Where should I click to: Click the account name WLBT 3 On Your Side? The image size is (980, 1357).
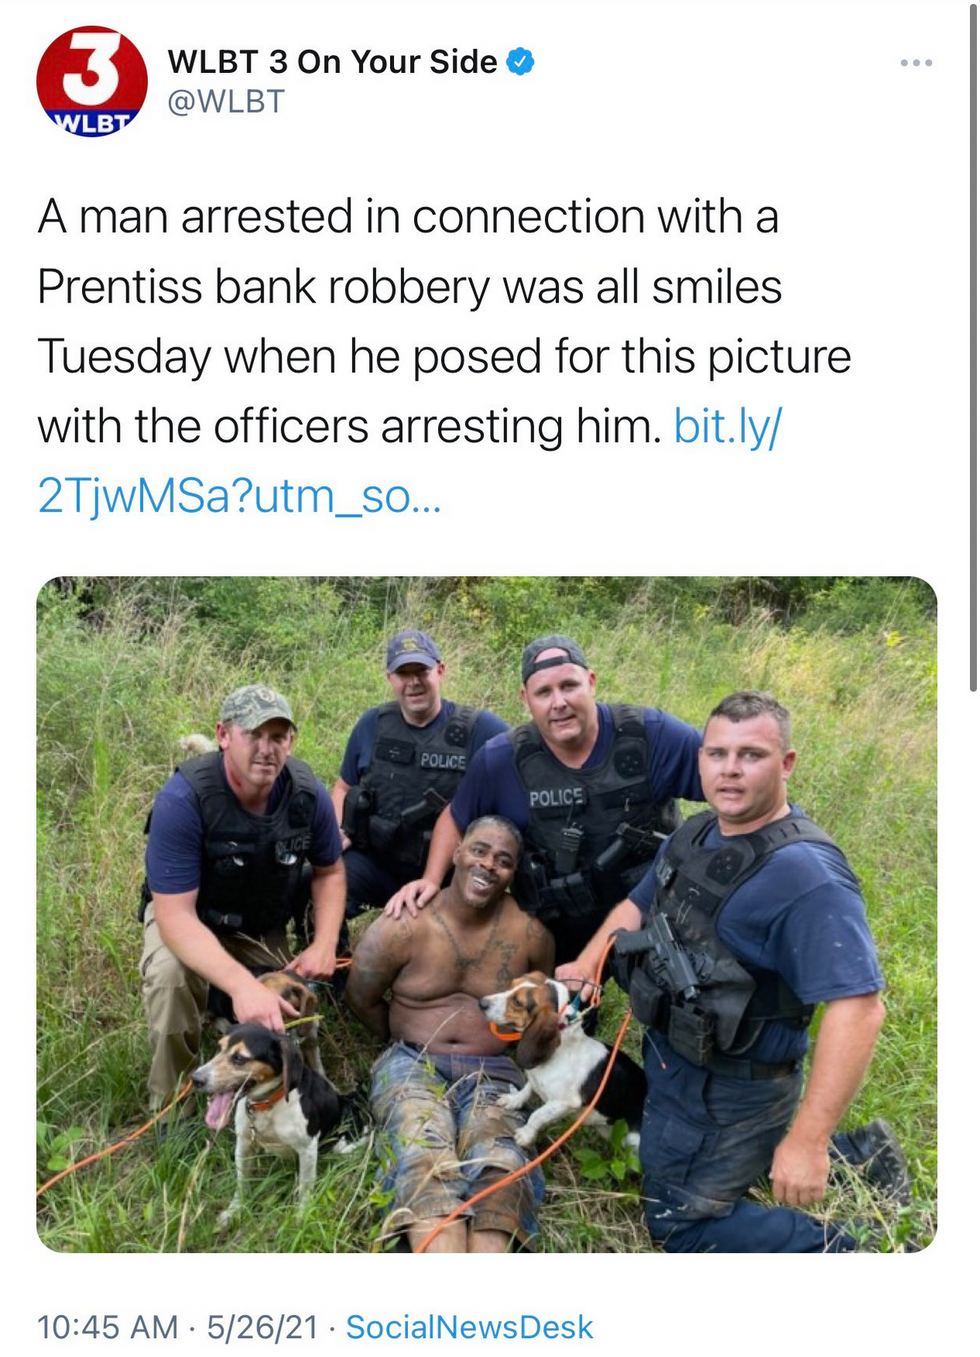tap(332, 62)
